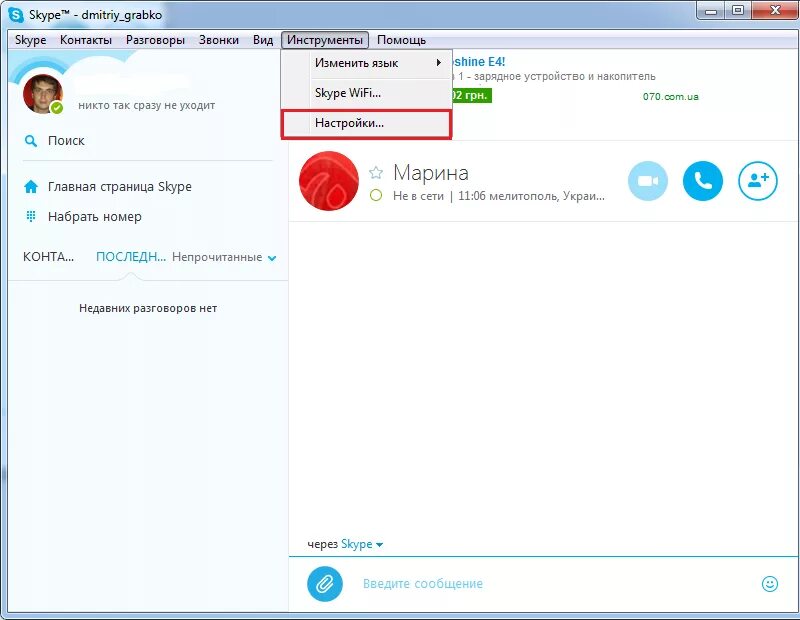Viewport: 800px width, 620px height.
Task: Click the Skype logo in title bar
Action: coord(16,14)
